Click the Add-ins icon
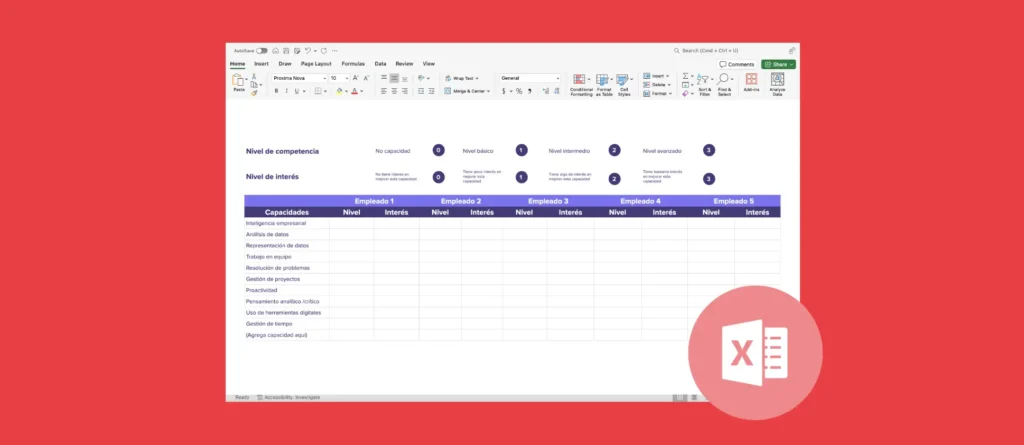 coord(751,81)
